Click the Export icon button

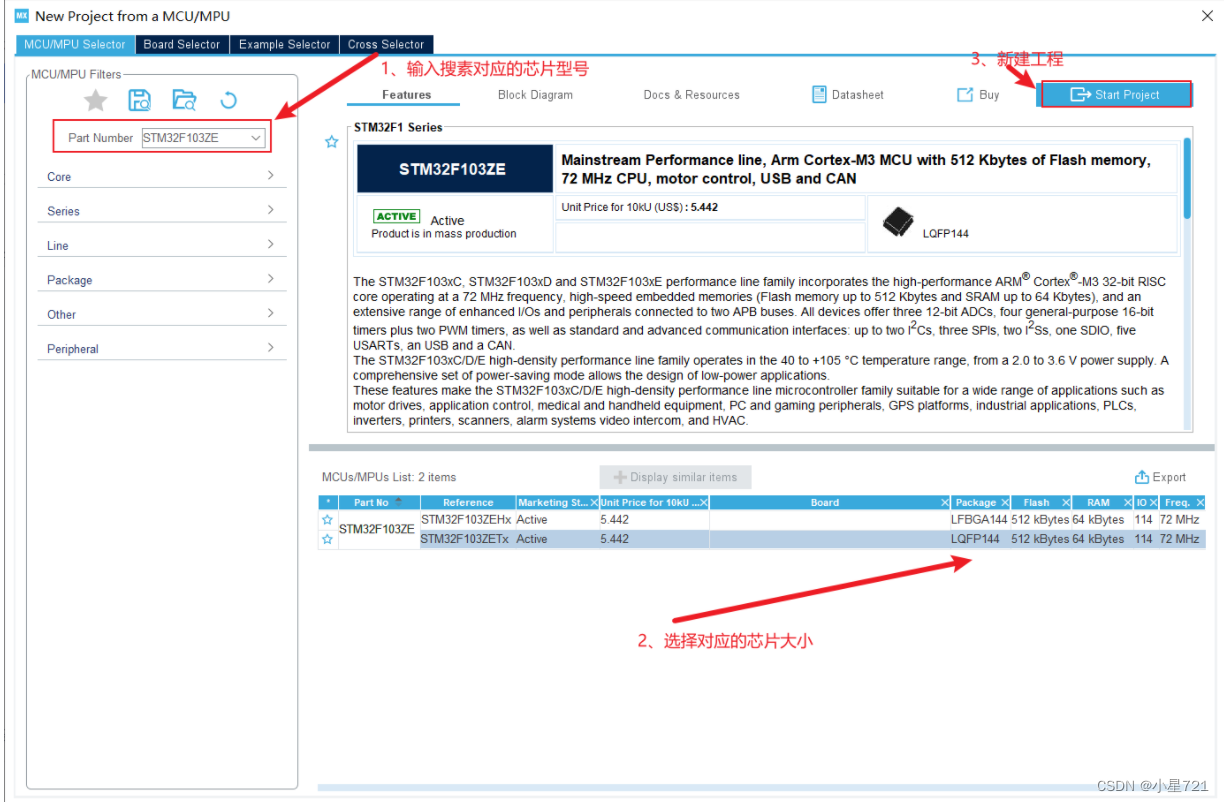click(1160, 477)
